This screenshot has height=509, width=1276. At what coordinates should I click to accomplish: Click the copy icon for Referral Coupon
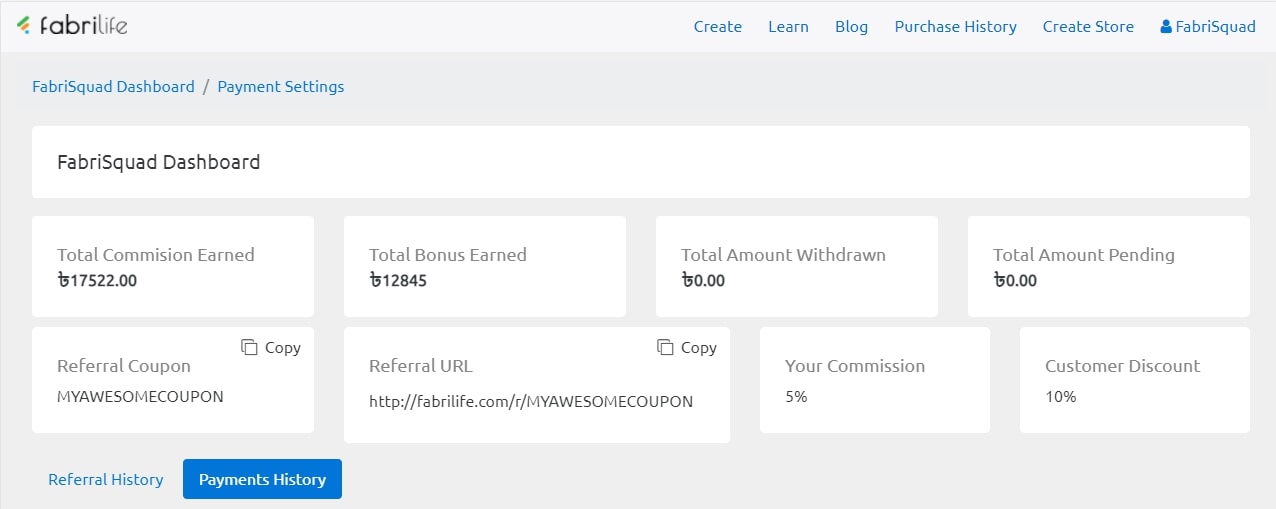pos(249,347)
